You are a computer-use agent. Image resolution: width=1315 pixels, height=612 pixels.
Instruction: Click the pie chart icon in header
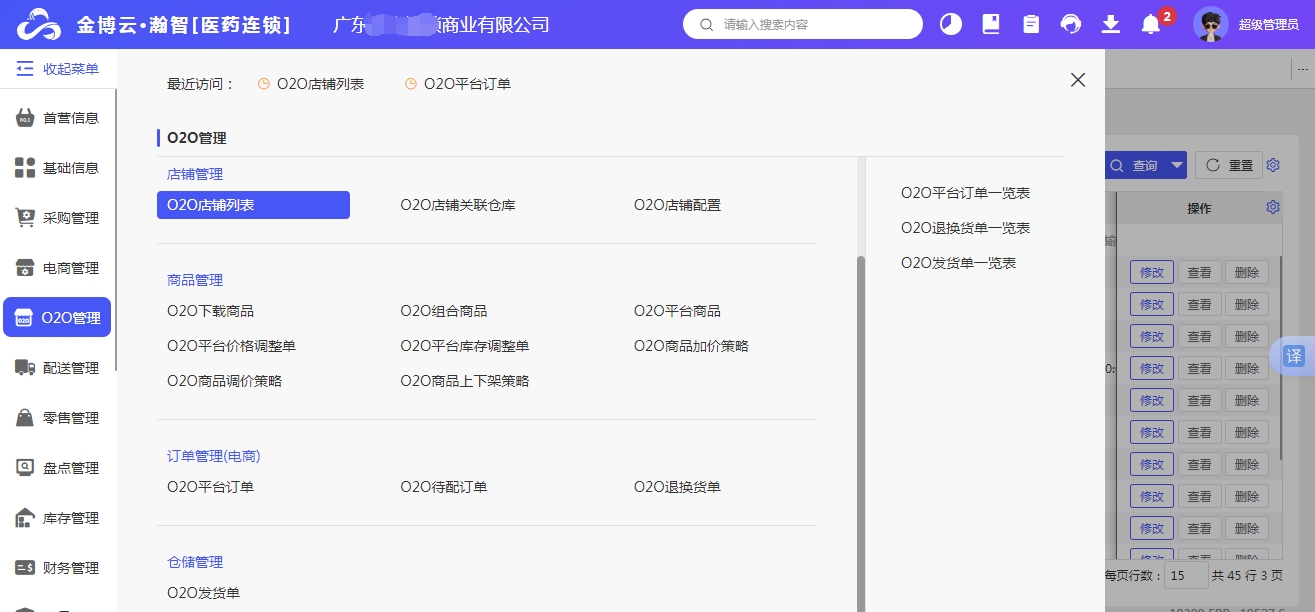pyautogui.click(x=950, y=24)
